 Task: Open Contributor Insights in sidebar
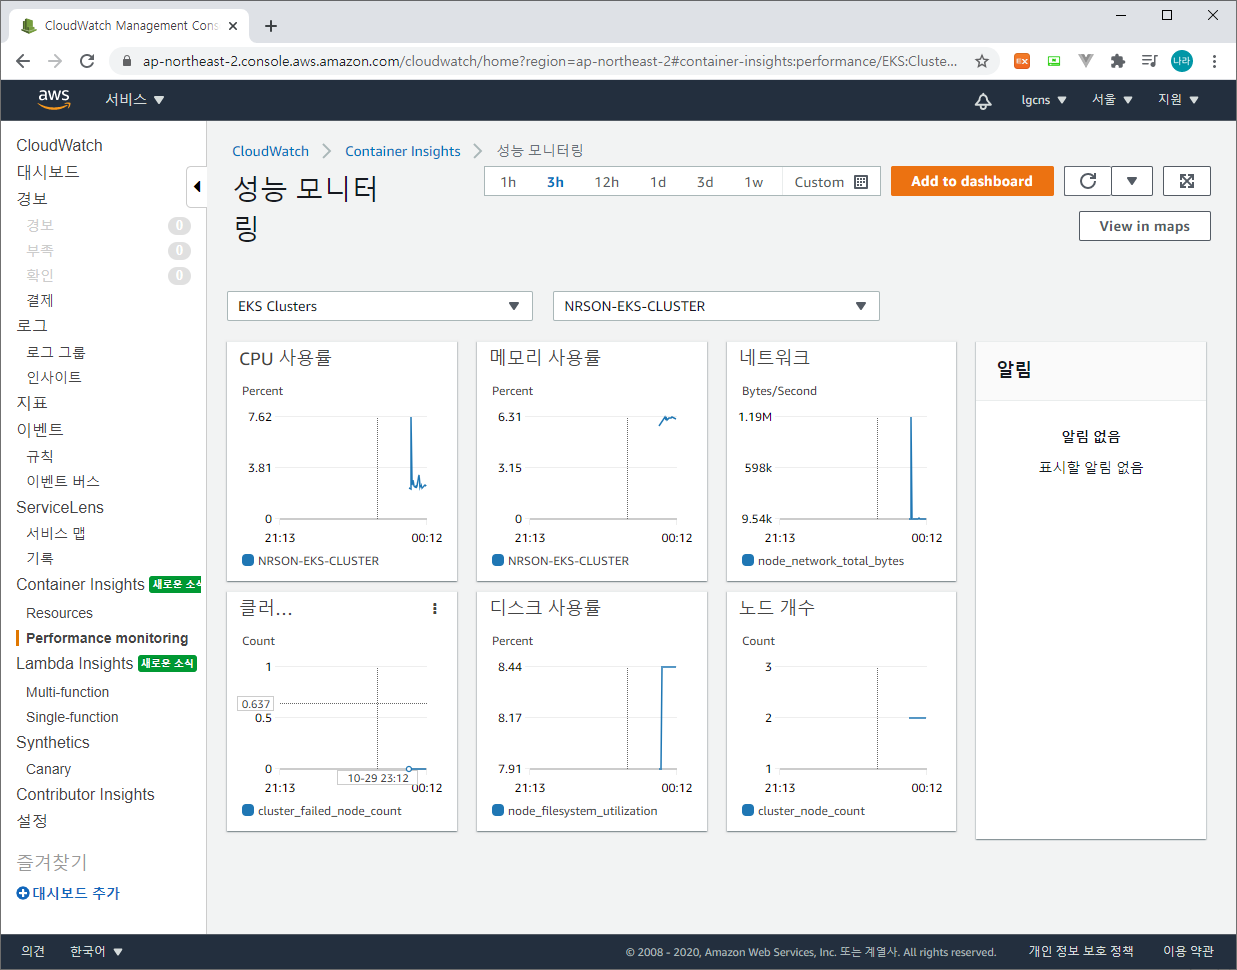(85, 794)
